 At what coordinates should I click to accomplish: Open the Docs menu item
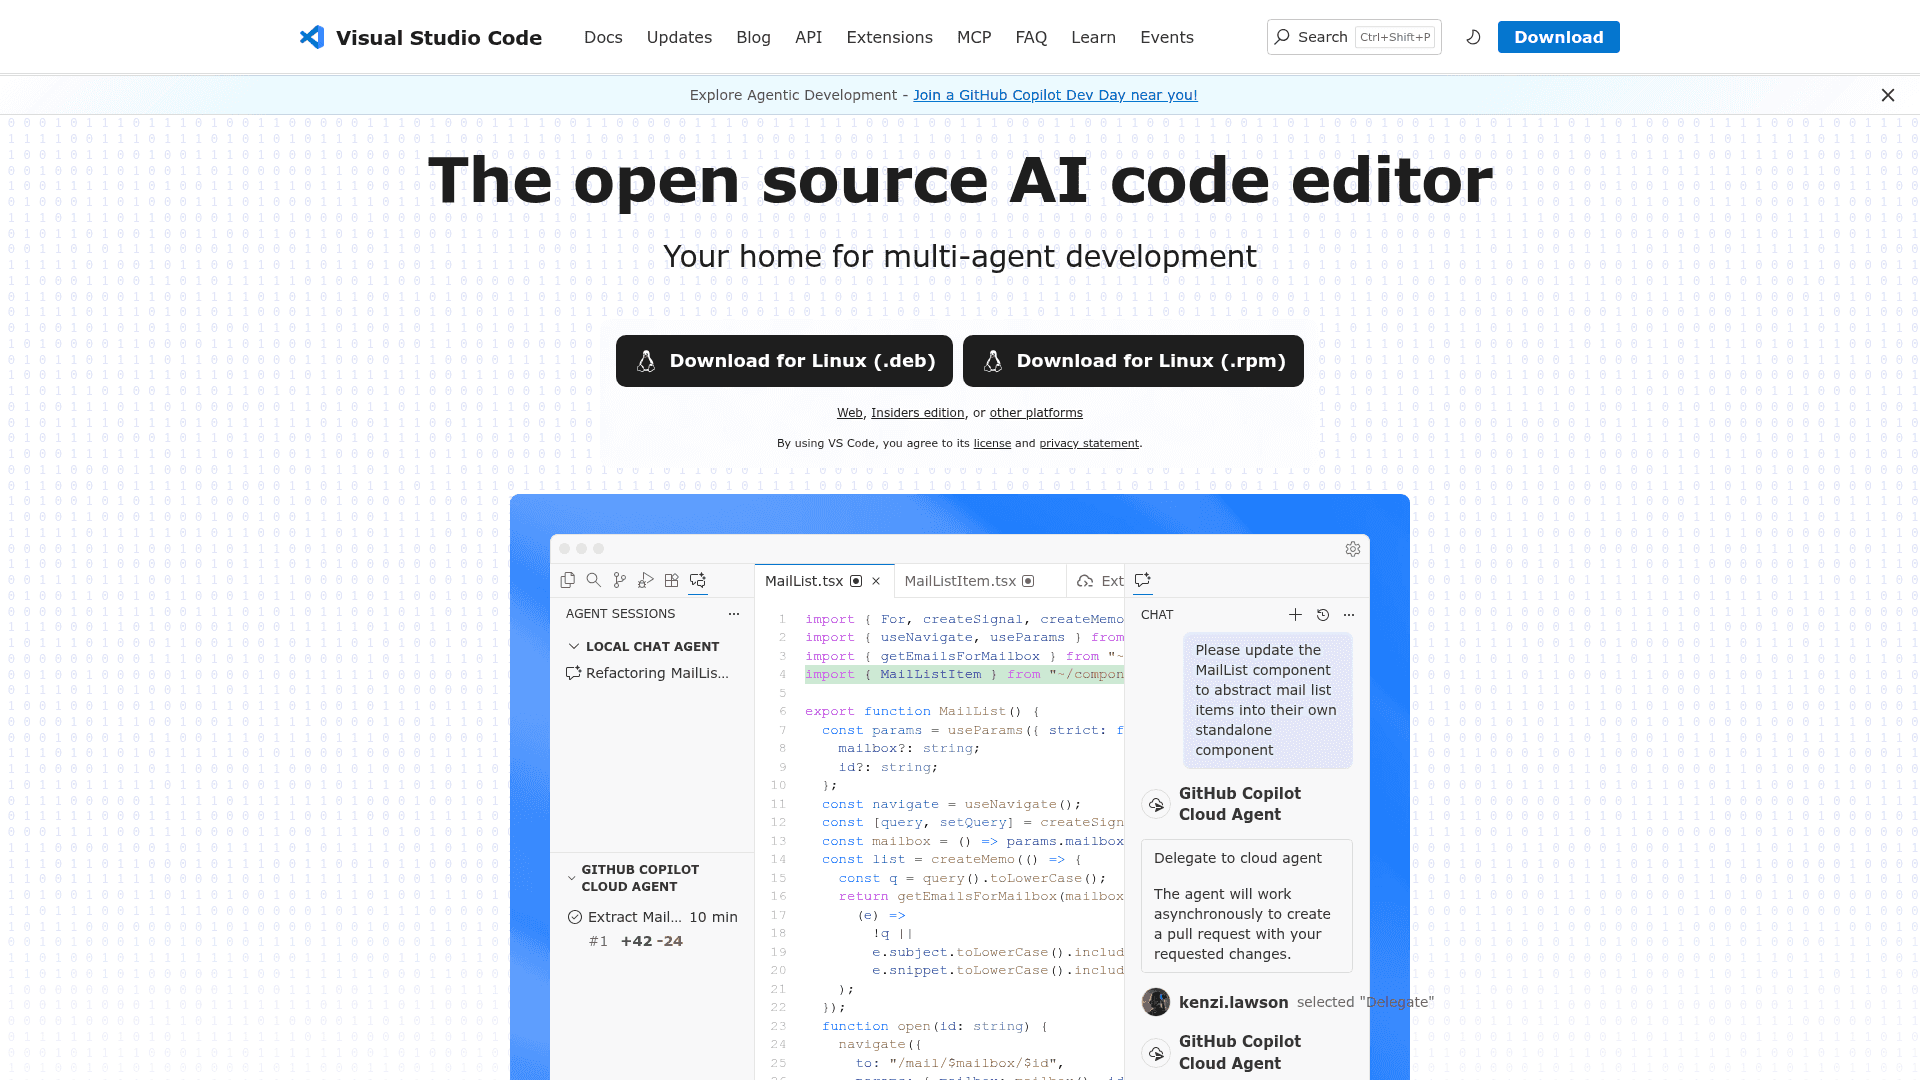[603, 37]
